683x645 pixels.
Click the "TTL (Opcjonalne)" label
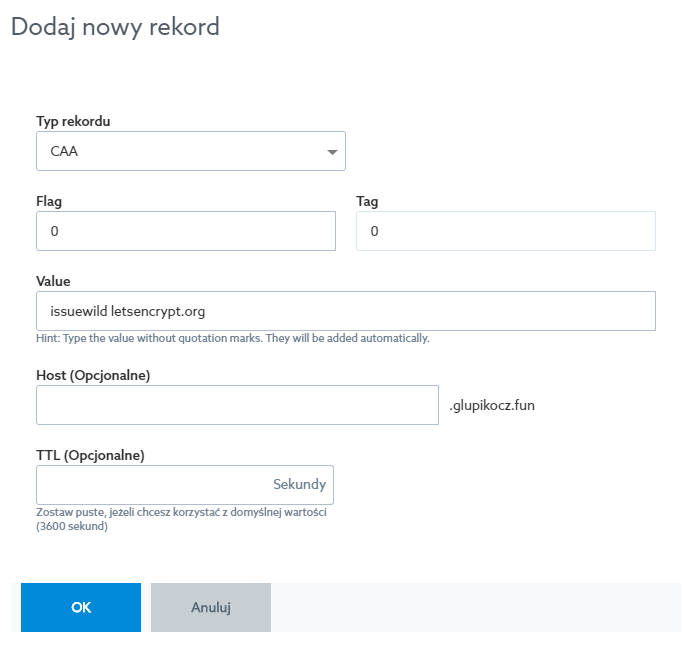coord(90,455)
